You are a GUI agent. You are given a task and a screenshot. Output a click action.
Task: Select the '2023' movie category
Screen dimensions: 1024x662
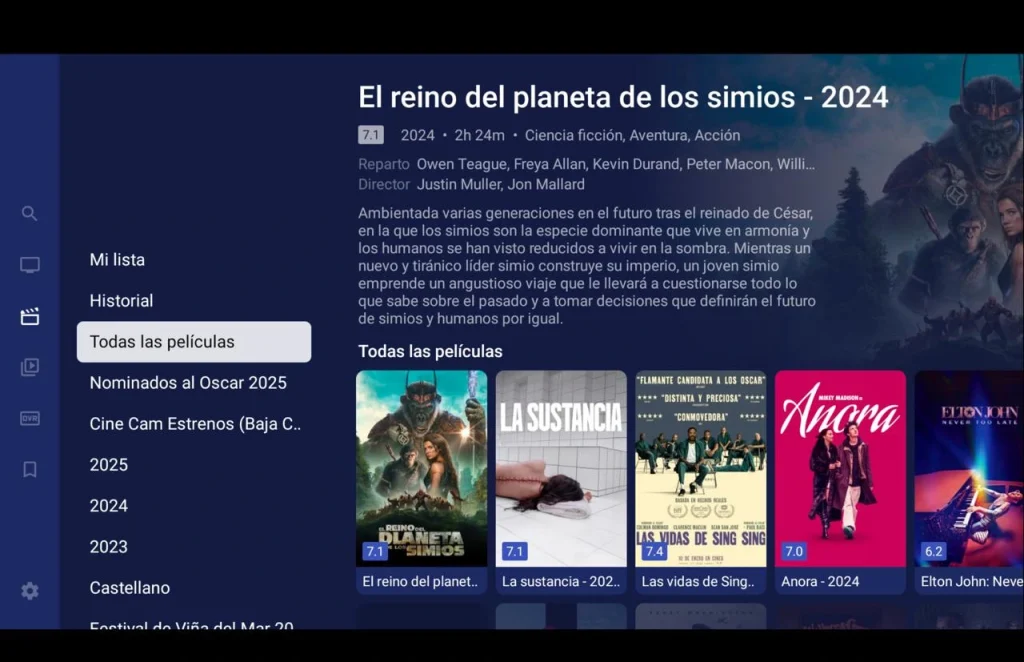pyautogui.click(x=193, y=547)
